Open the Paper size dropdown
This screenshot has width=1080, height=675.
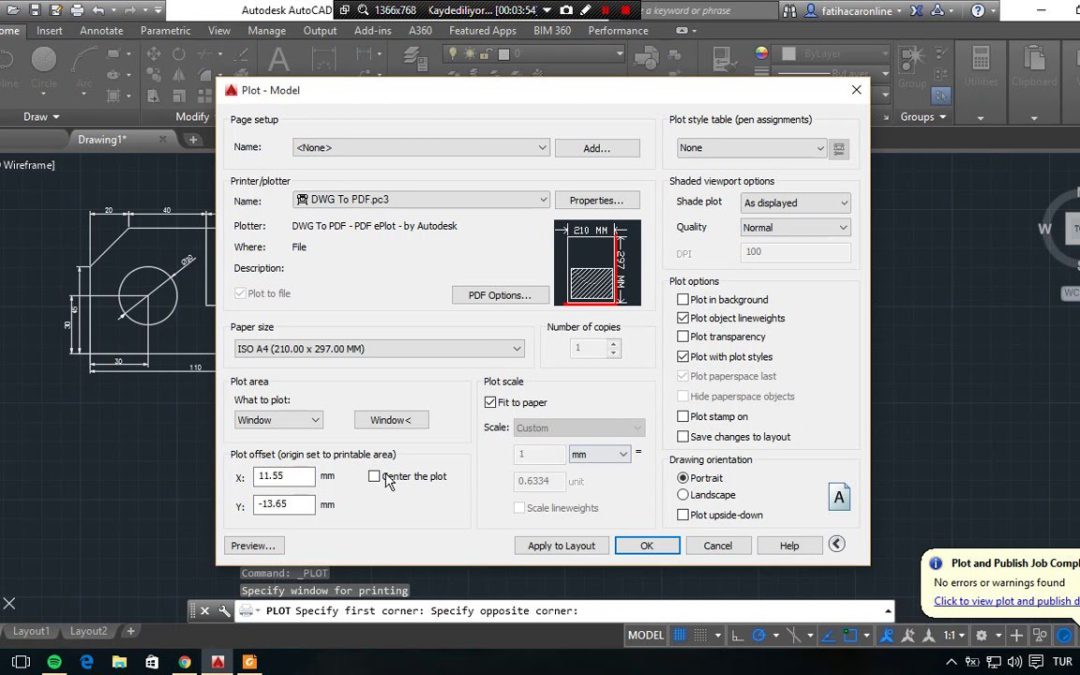coord(379,349)
